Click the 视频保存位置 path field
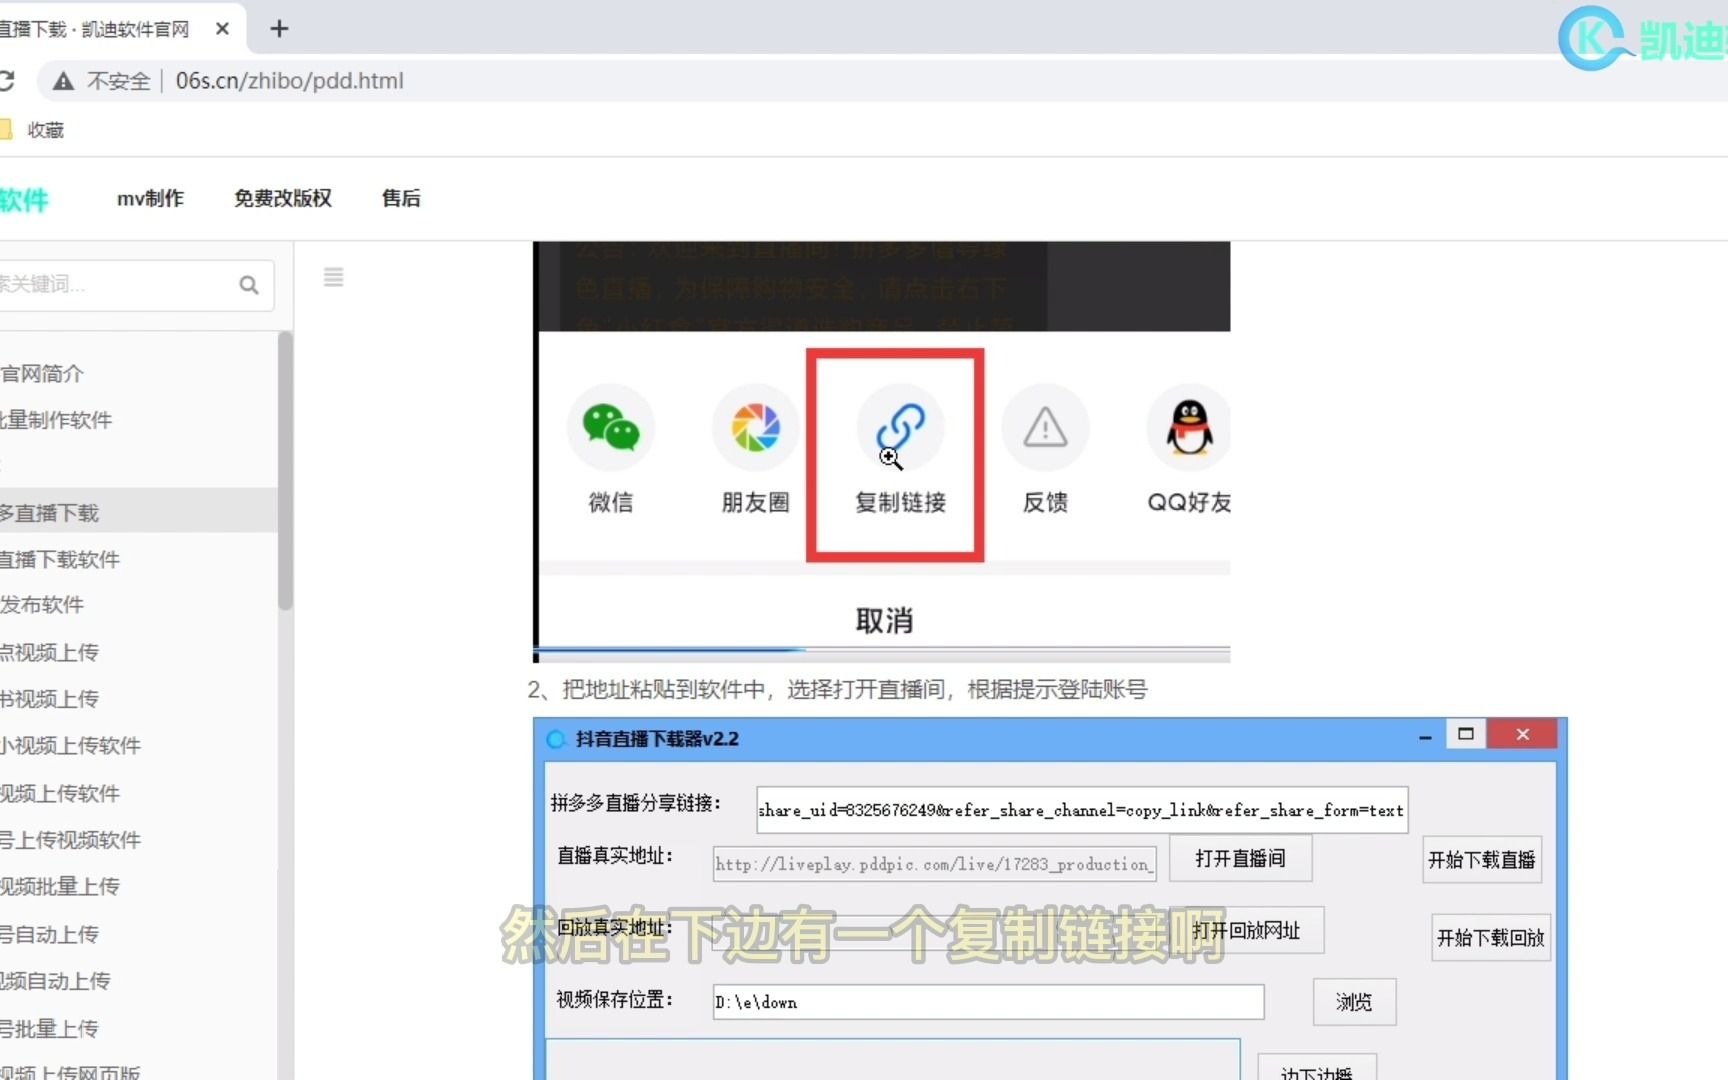 coord(989,1002)
